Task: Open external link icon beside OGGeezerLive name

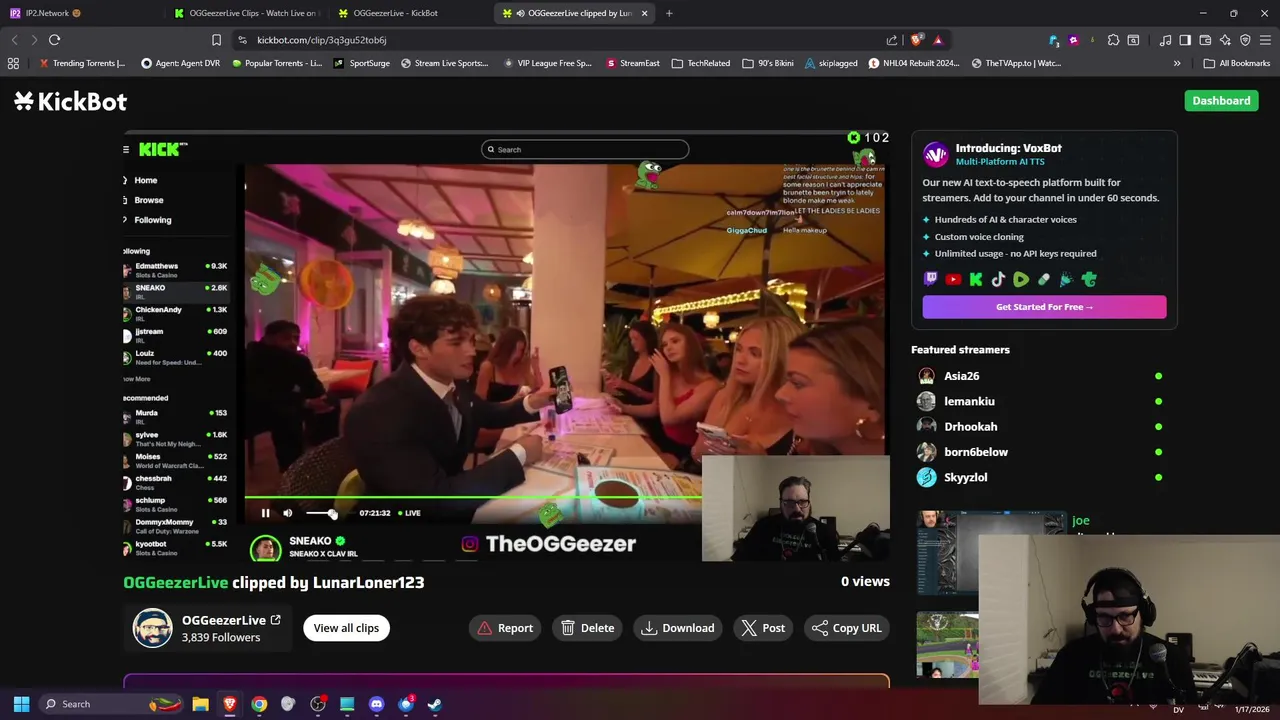Action: 275,620
